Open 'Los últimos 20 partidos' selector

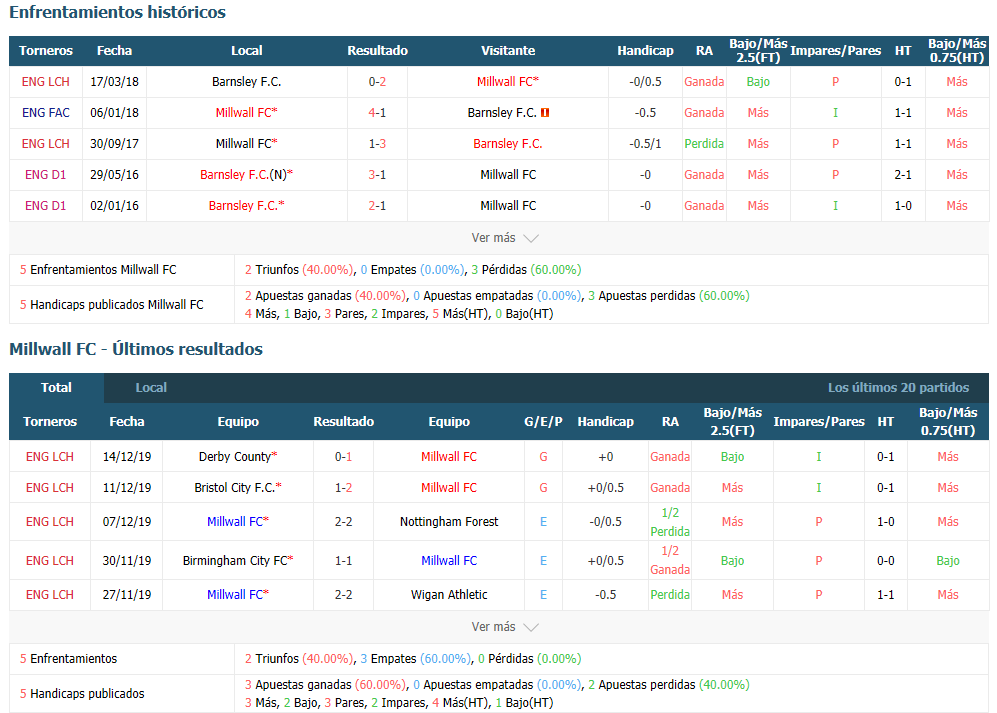pos(898,387)
